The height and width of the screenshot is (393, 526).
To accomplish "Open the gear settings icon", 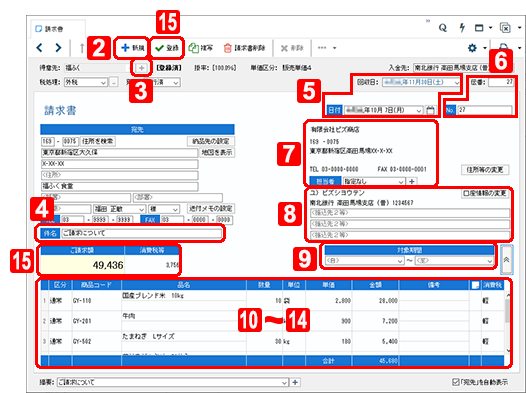I will (472, 48).
